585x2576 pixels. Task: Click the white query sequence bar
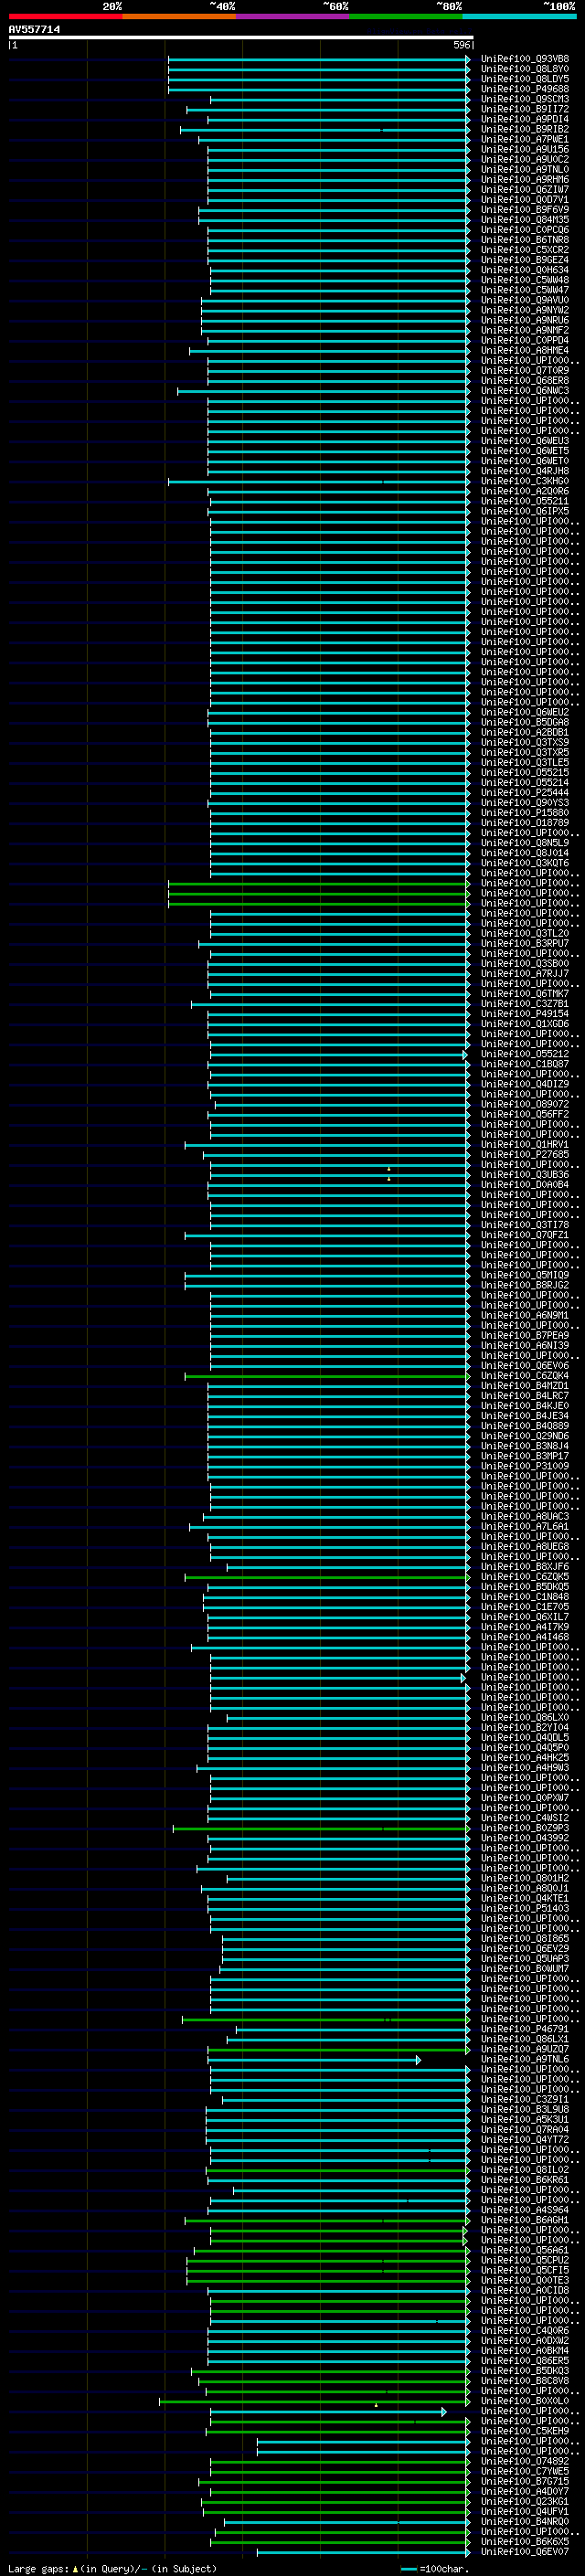(x=241, y=38)
